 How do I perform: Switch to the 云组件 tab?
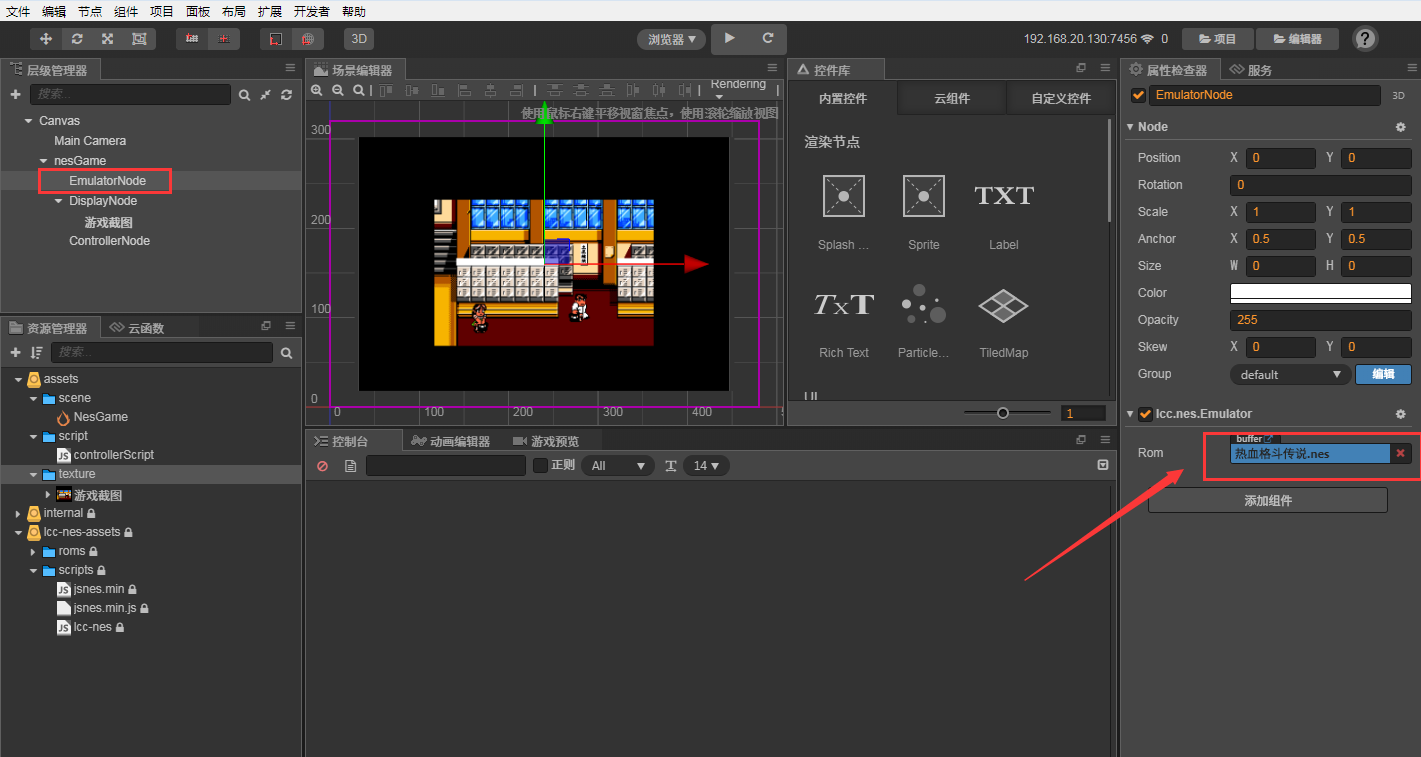coord(952,99)
